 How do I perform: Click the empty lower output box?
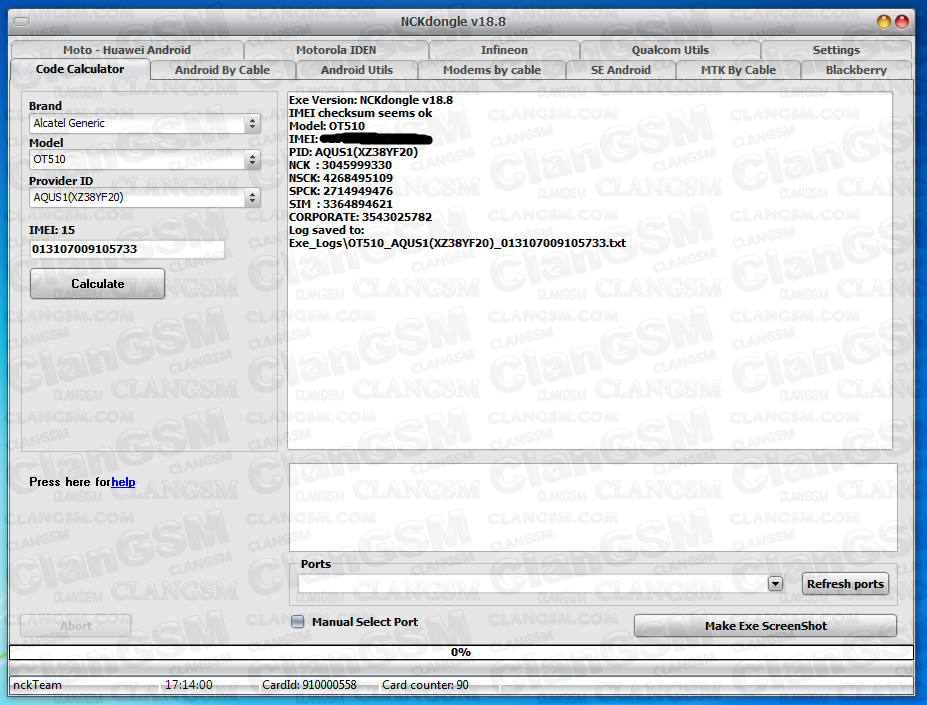tap(593, 507)
